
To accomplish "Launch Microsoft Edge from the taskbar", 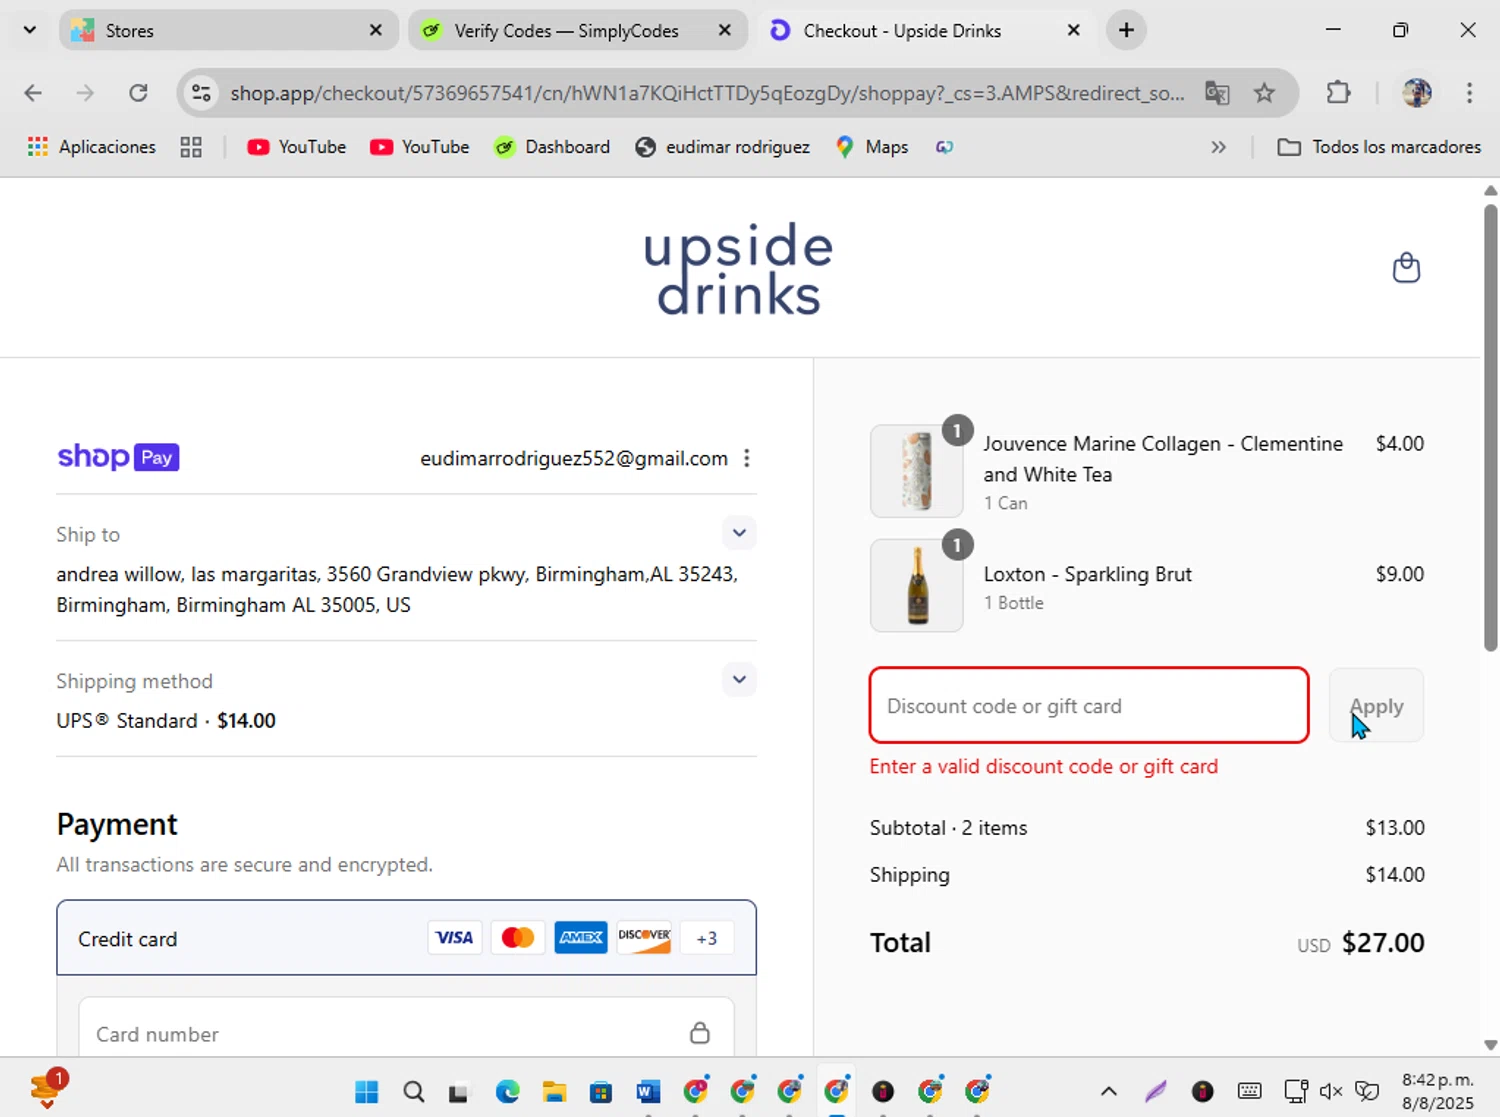I will [x=507, y=1091].
